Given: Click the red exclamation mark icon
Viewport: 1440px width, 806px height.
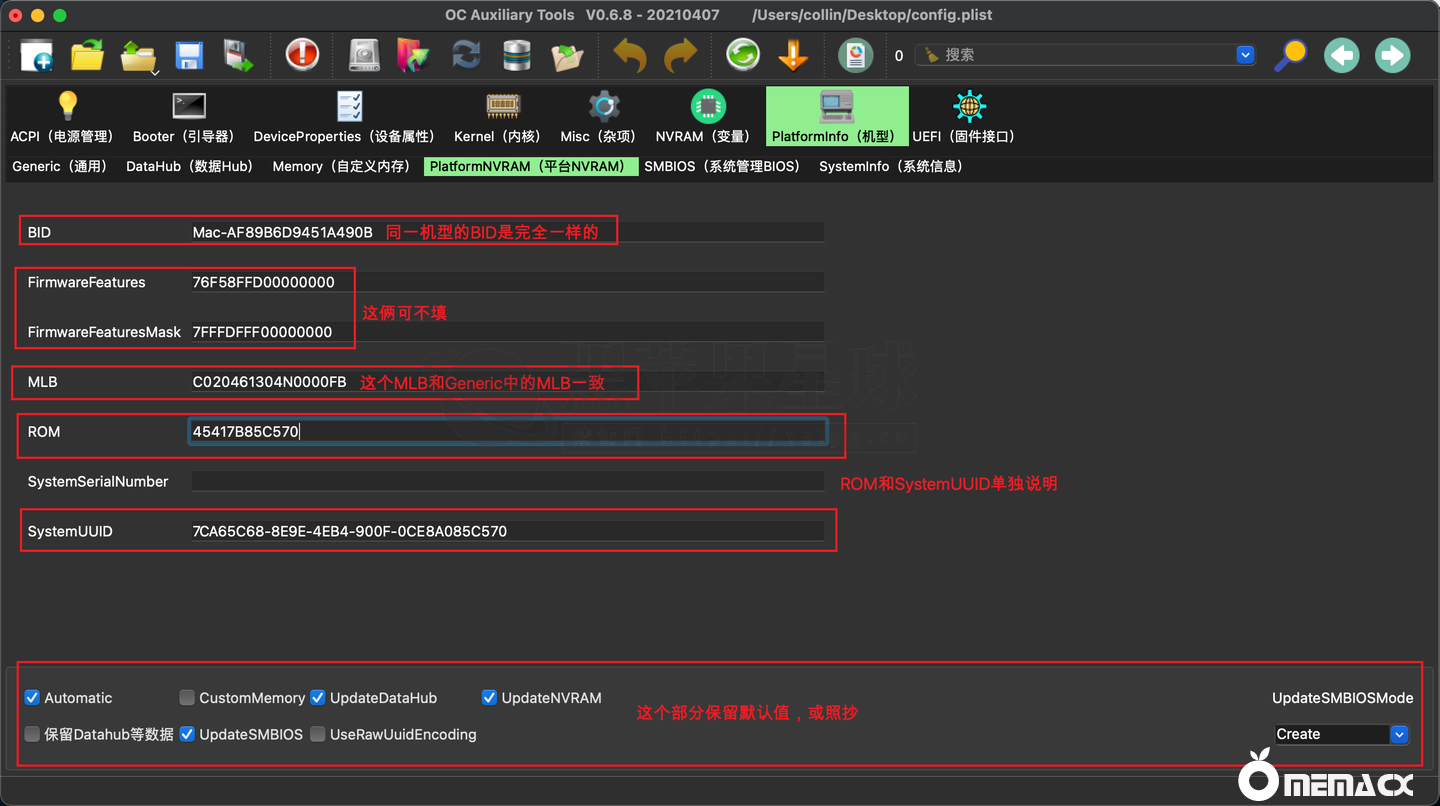Looking at the screenshot, I should click(x=302, y=55).
